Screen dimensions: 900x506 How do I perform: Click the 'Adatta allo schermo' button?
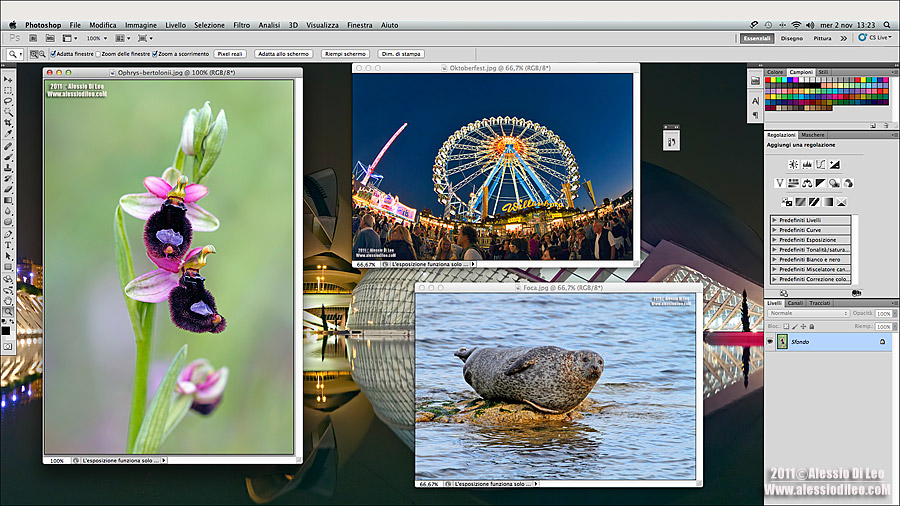tap(283, 54)
